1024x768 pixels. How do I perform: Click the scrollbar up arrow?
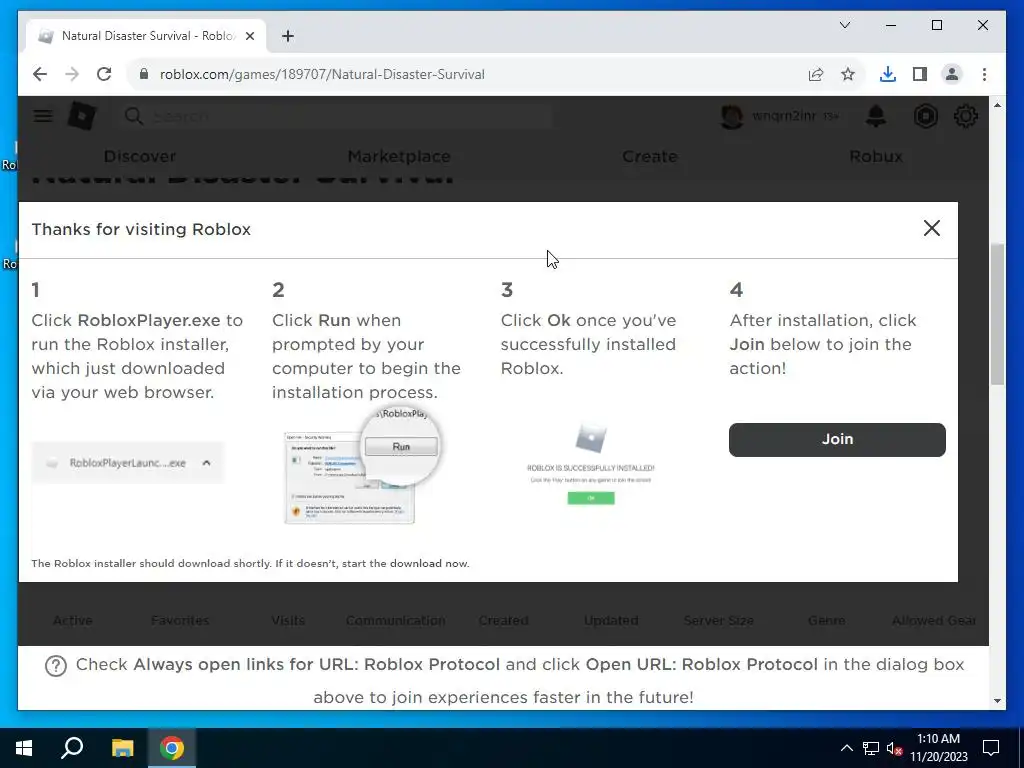pos(997,105)
